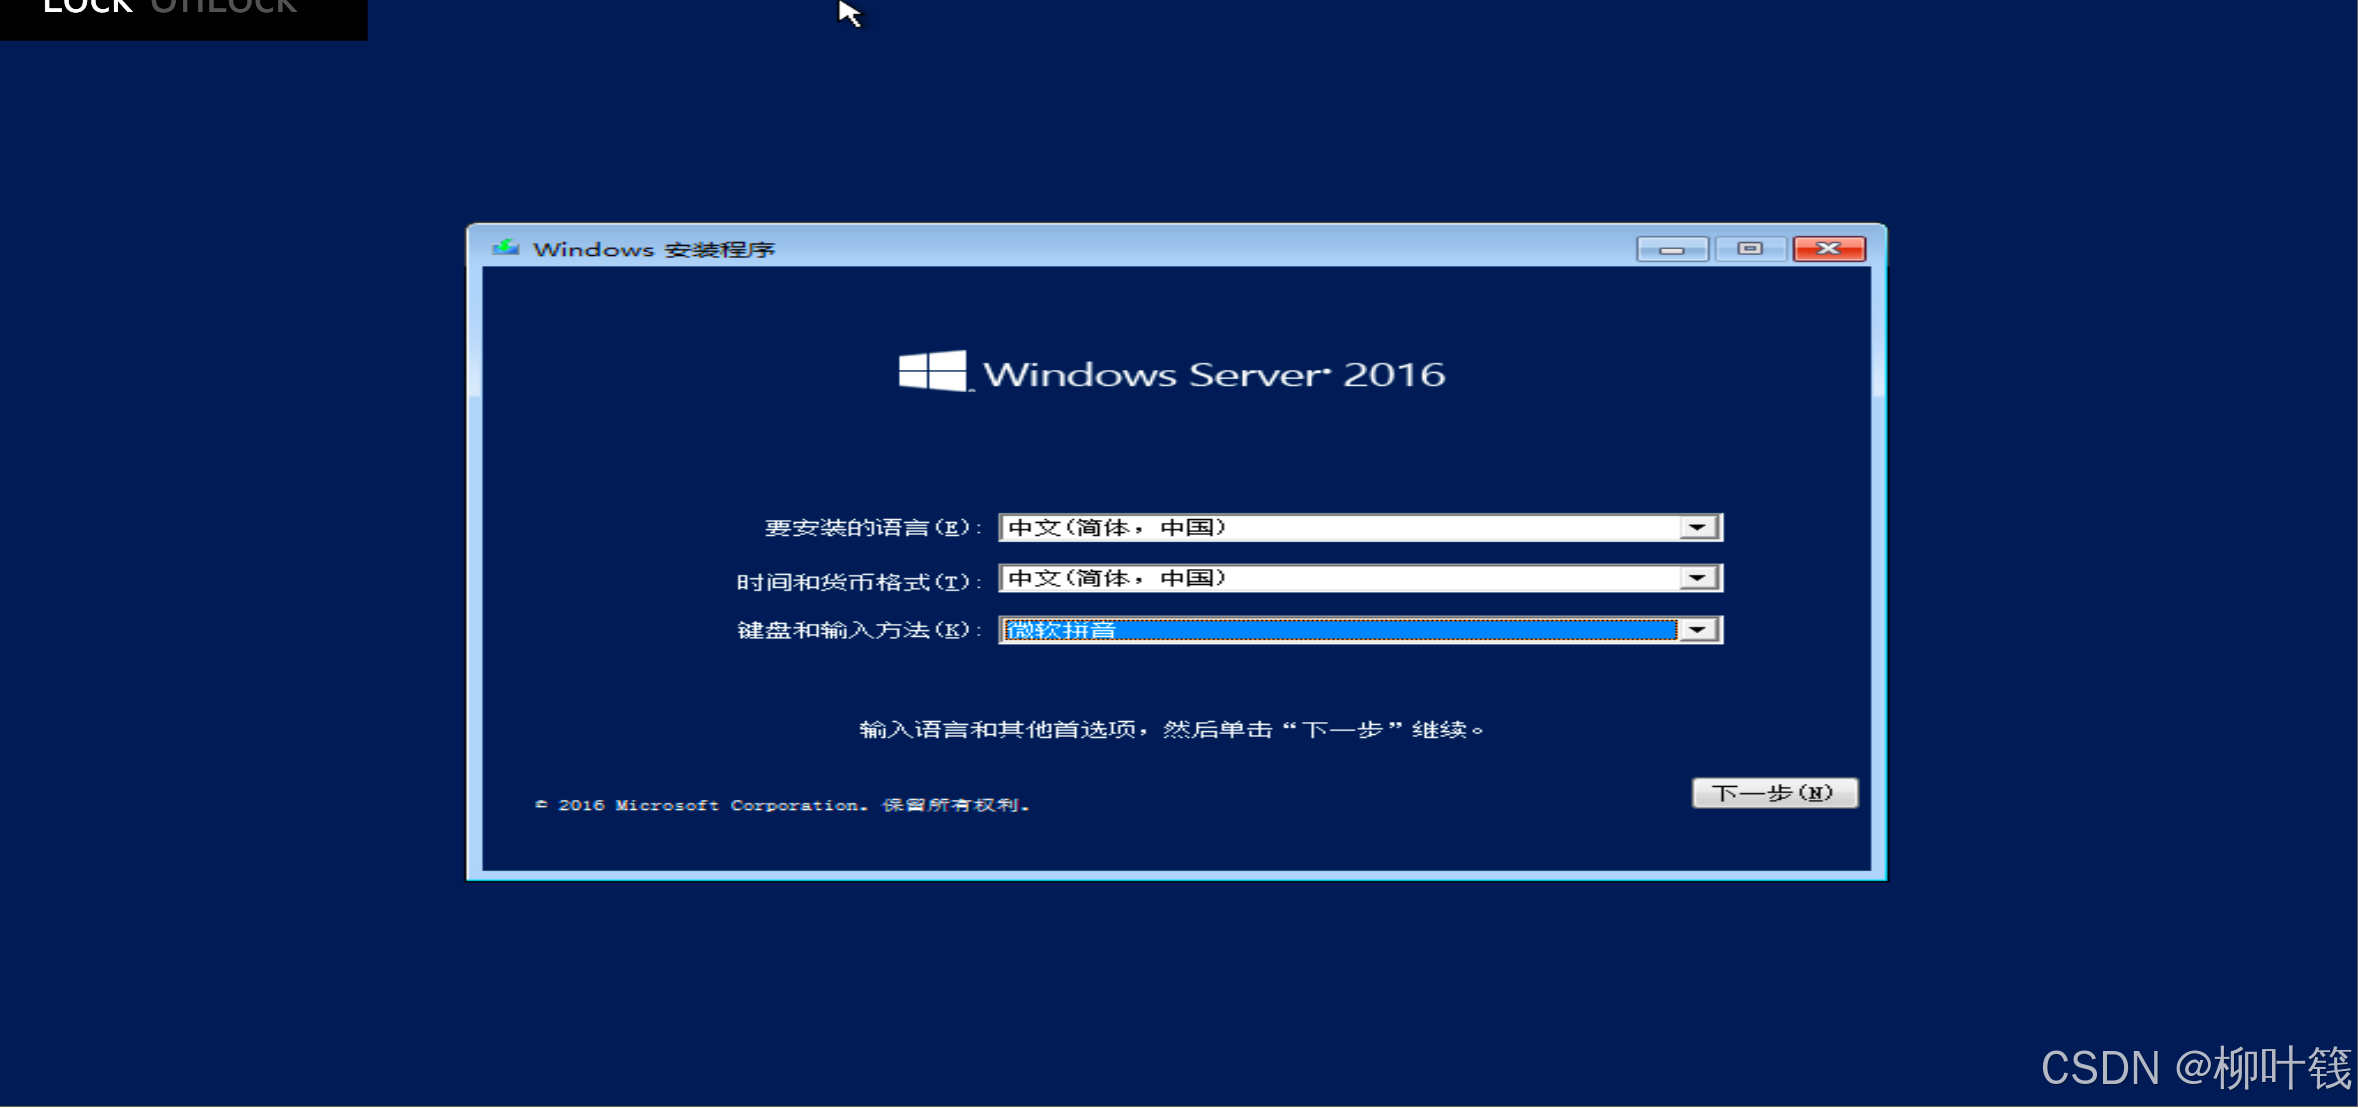Screen dimensions: 2358x1108
Task: Open the 要安装的语言 dropdown
Action: (1697, 527)
